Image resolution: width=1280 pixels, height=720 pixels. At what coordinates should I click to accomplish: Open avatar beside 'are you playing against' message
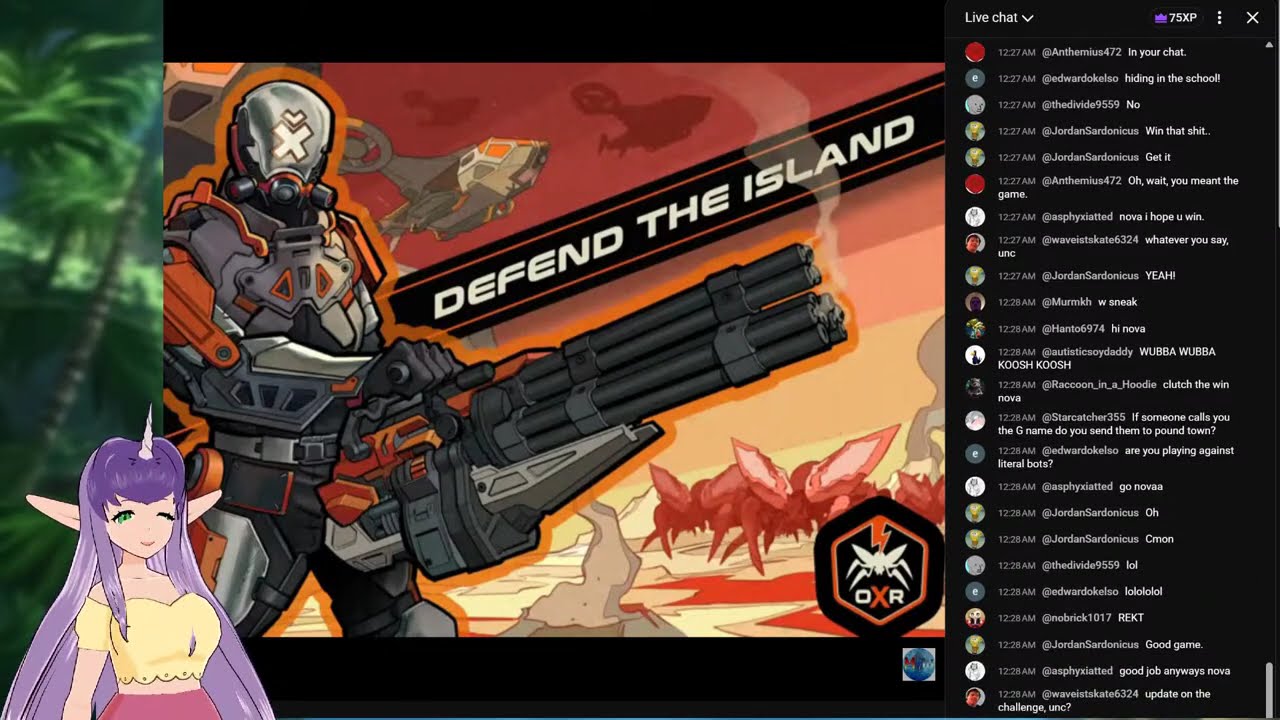975,453
